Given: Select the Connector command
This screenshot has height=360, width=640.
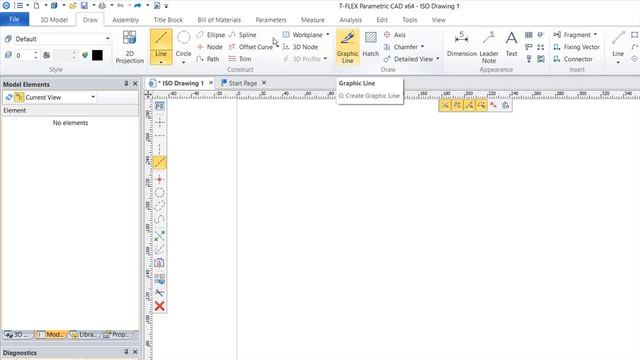Looking at the screenshot, I should click(x=573, y=59).
